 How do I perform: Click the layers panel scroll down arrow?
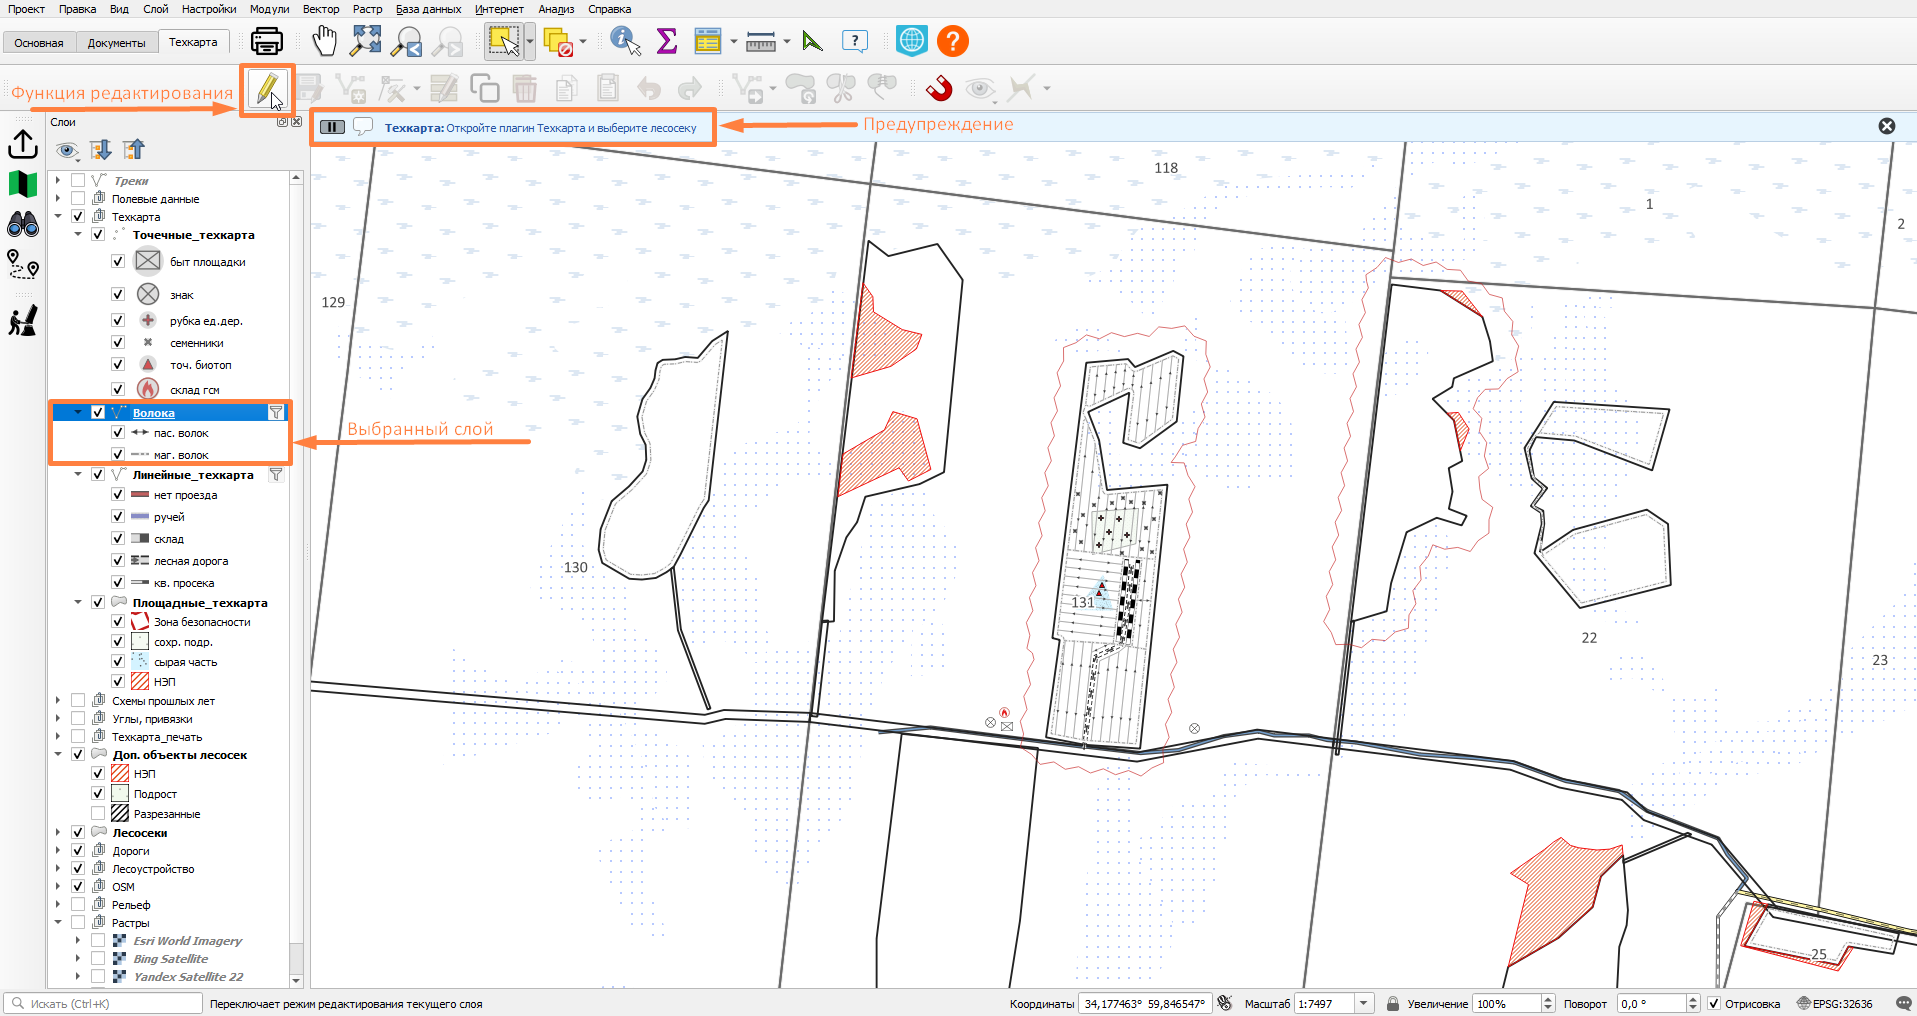[x=296, y=981]
